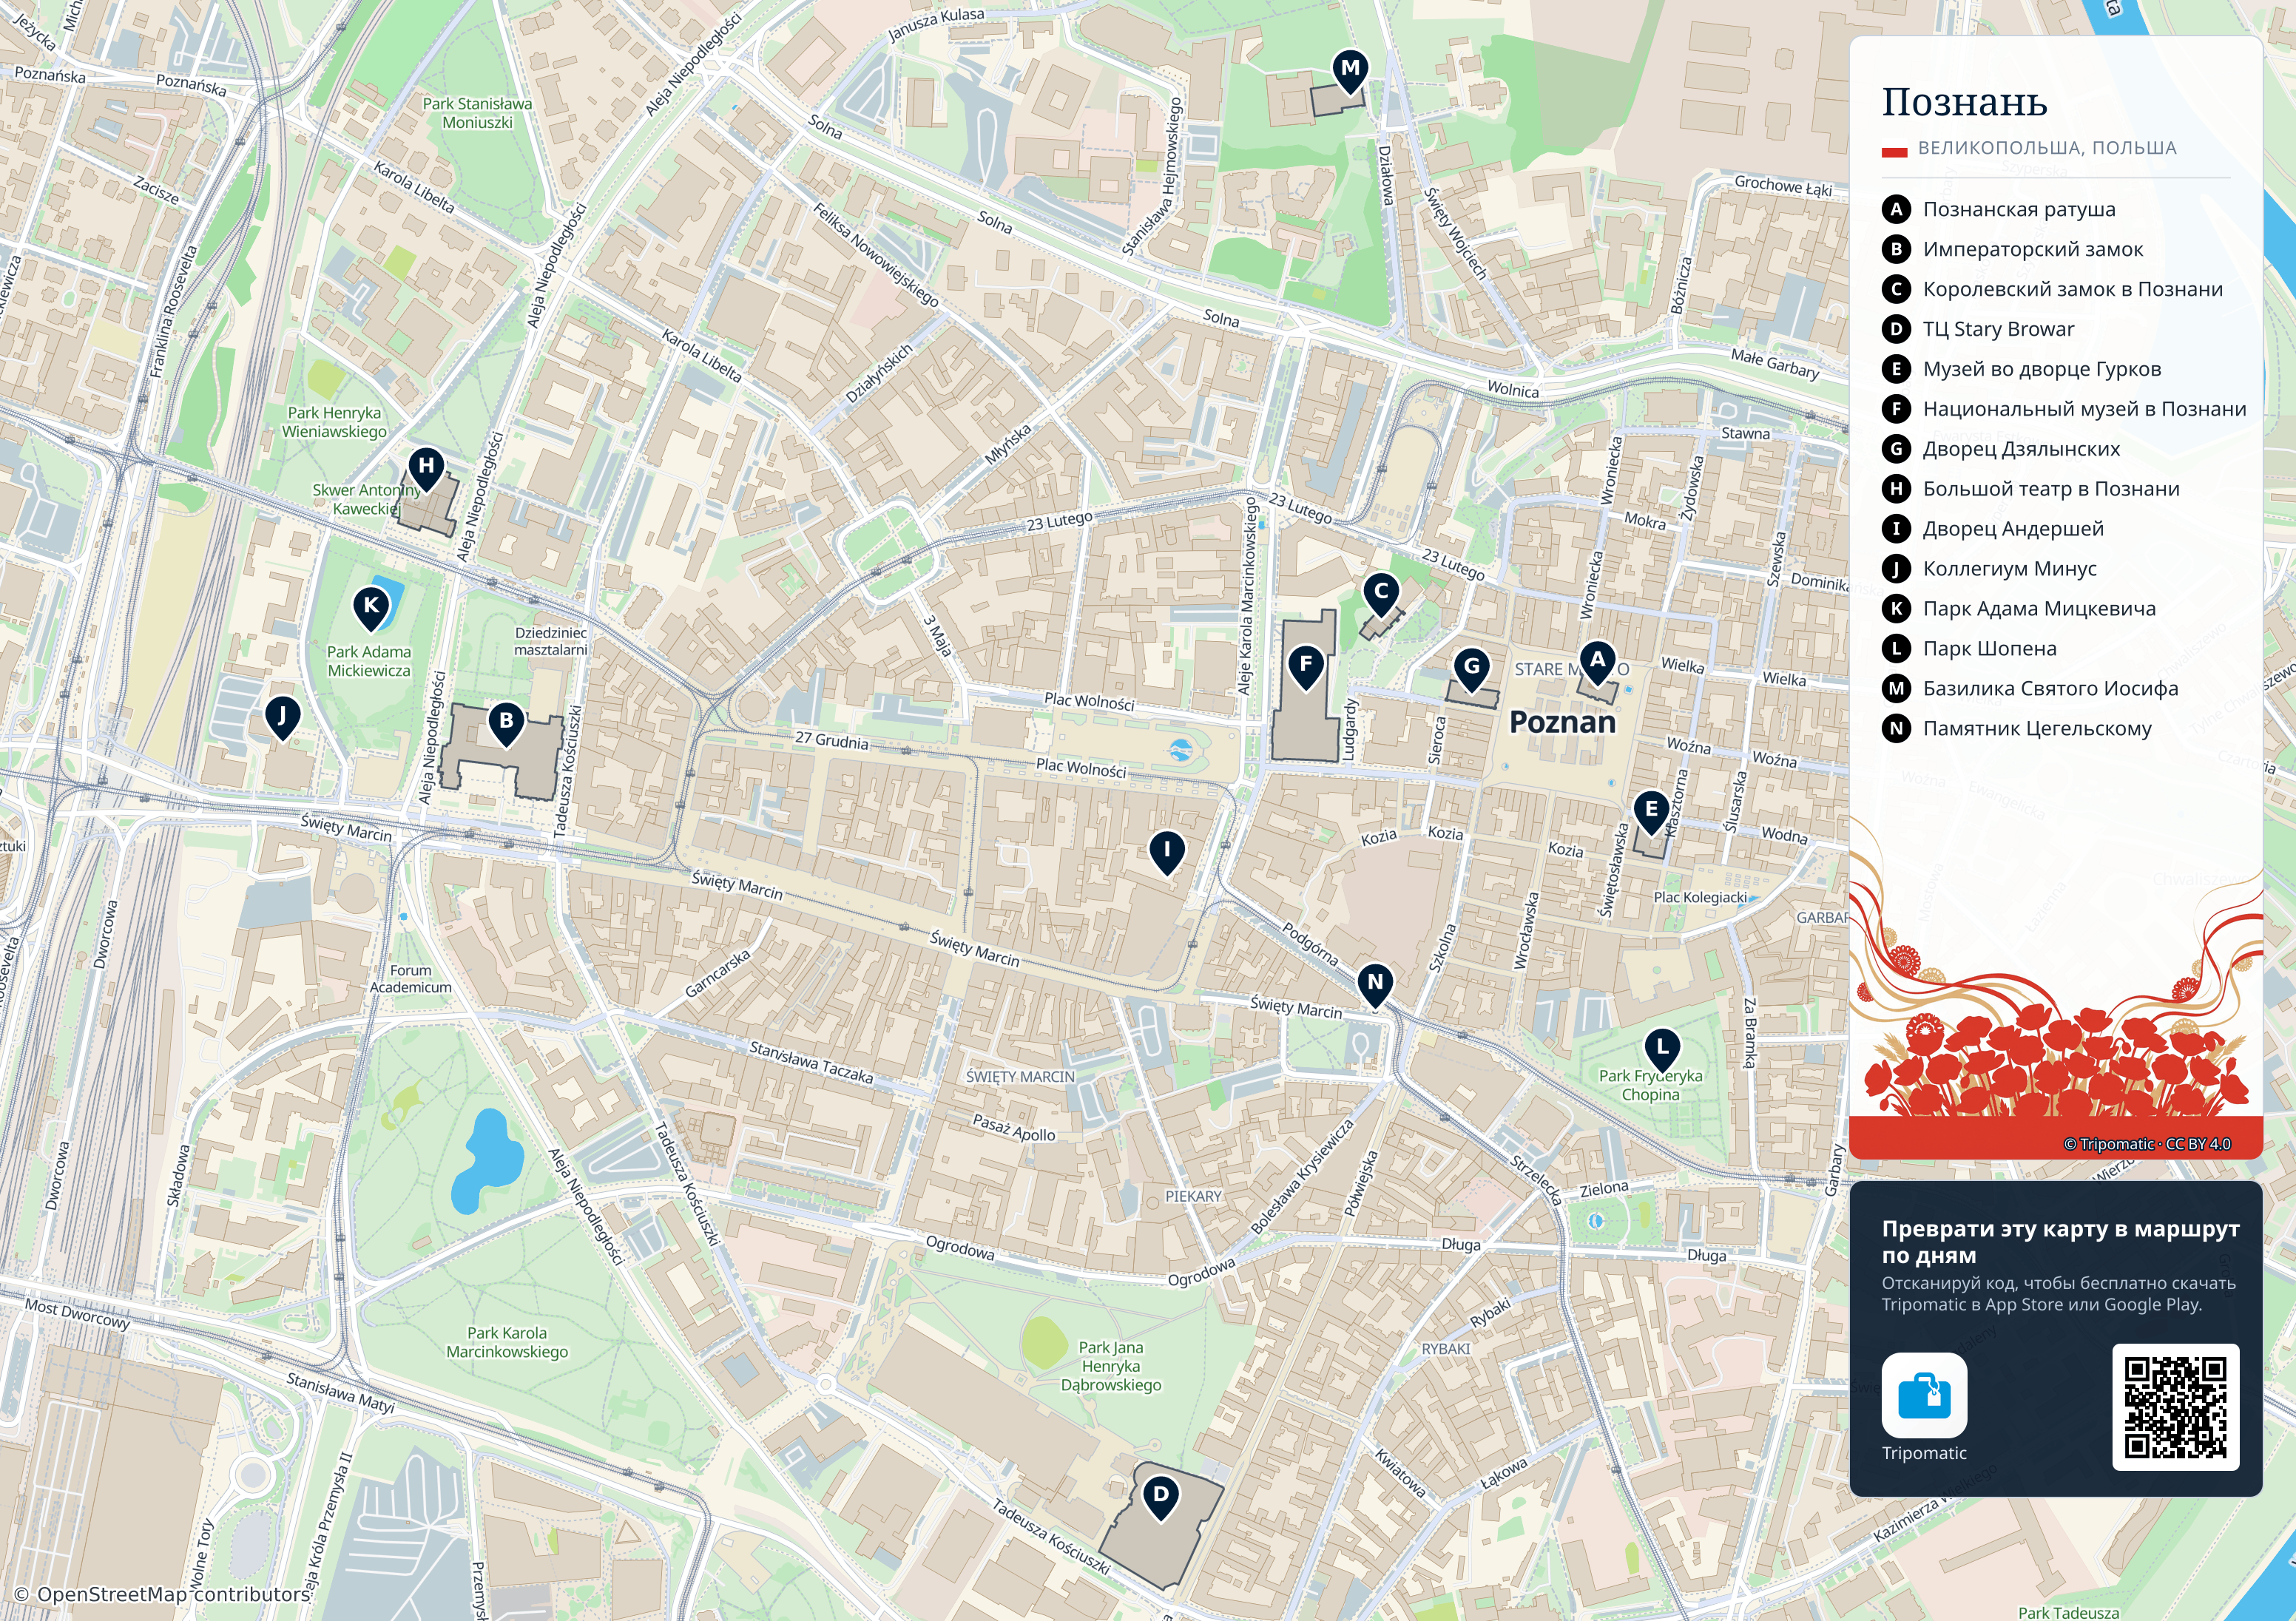Click the fountain icon near Zielona street
2296x1621 pixels.
point(1595,1221)
